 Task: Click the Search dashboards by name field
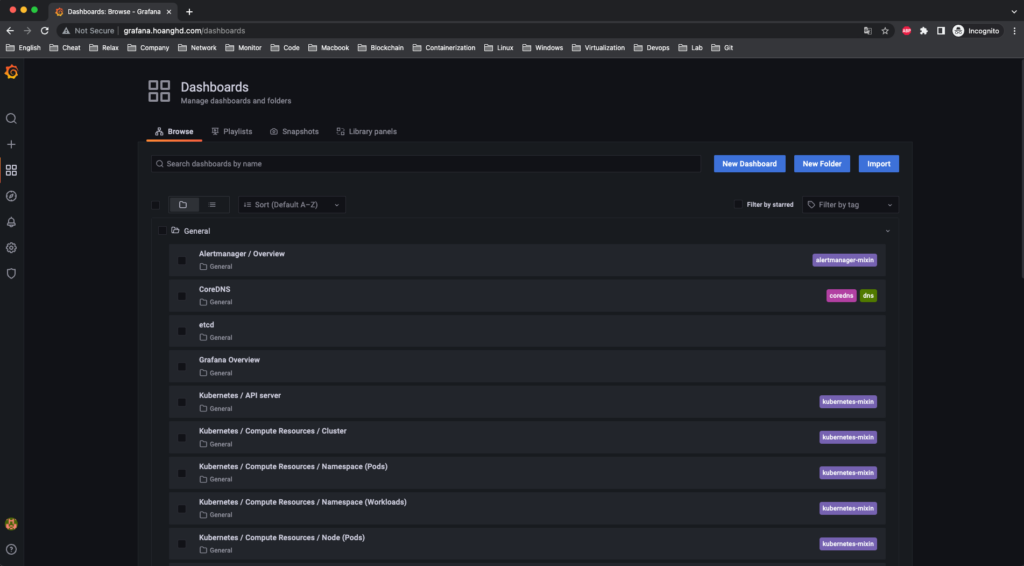pos(426,164)
